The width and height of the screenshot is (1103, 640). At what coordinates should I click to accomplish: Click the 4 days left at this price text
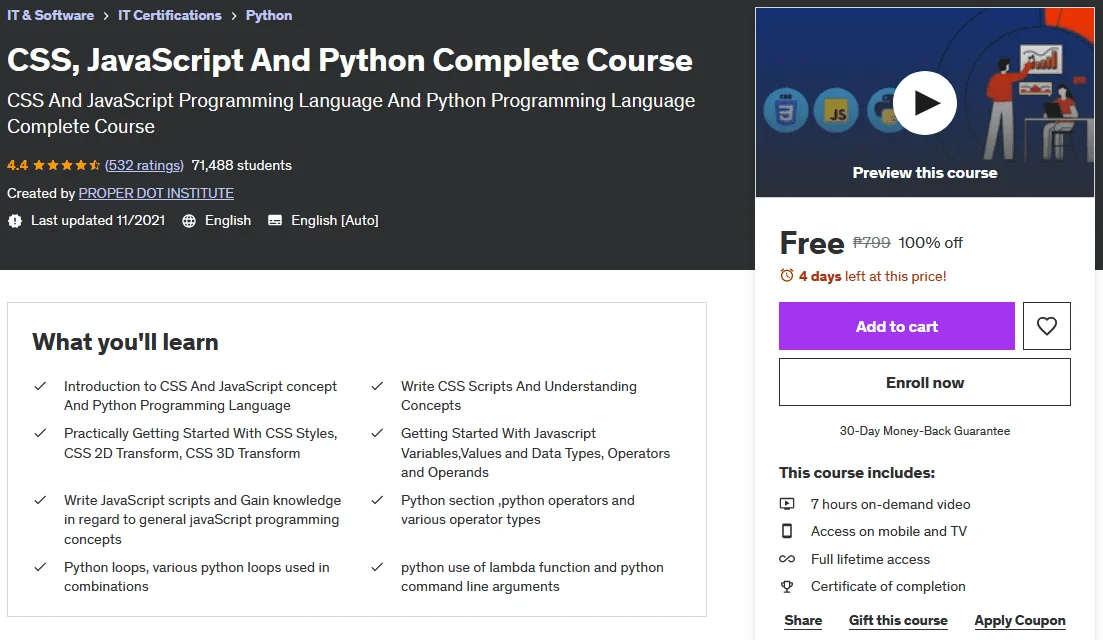pos(872,276)
